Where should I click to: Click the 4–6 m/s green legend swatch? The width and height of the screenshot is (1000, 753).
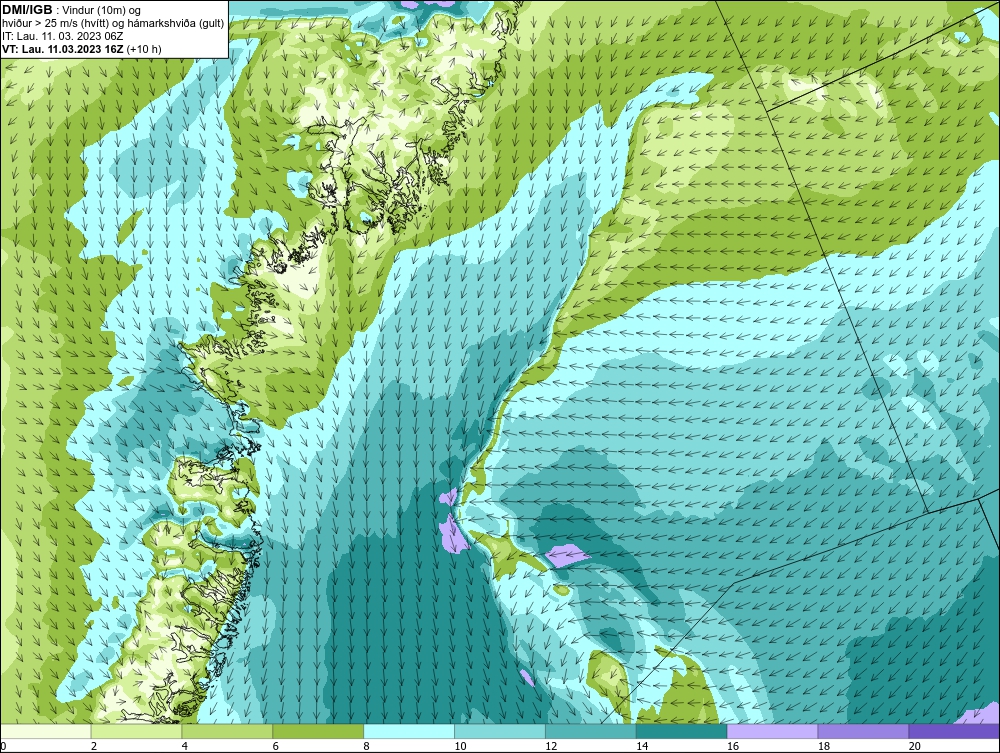[227, 731]
